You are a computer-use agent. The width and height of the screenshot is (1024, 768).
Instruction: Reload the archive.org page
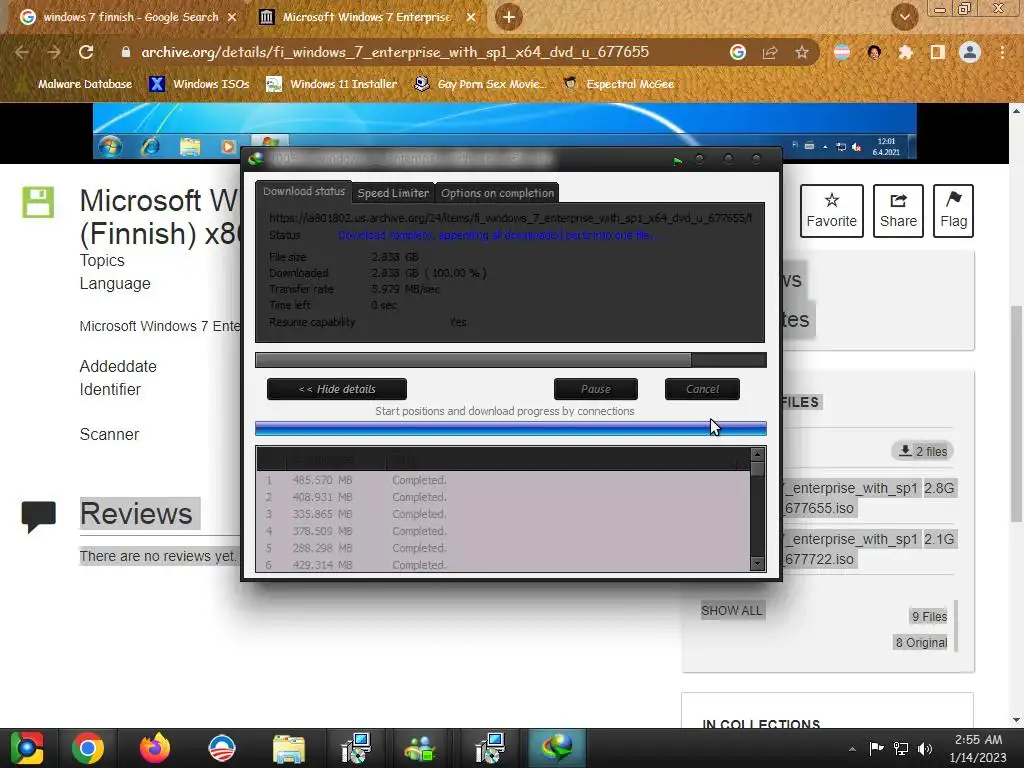coord(86,52)
